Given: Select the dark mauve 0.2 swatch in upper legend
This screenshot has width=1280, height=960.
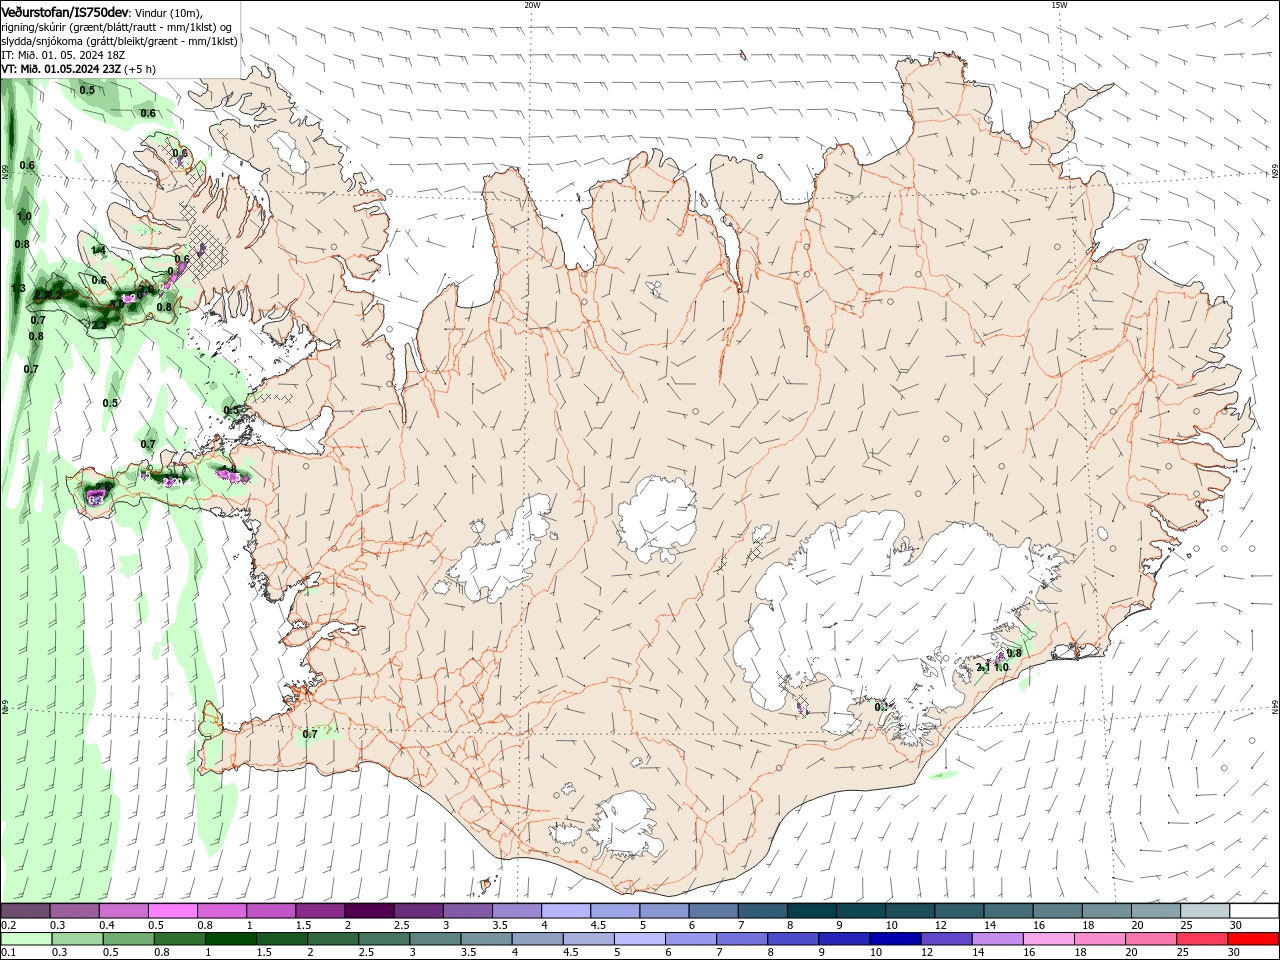Looking at the screenshot, I should tap(25, 911).
